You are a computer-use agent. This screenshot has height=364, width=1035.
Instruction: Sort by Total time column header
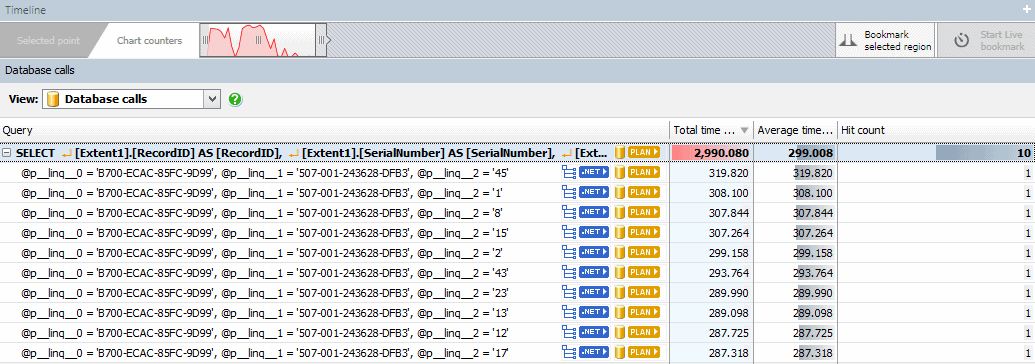(711, 130)
